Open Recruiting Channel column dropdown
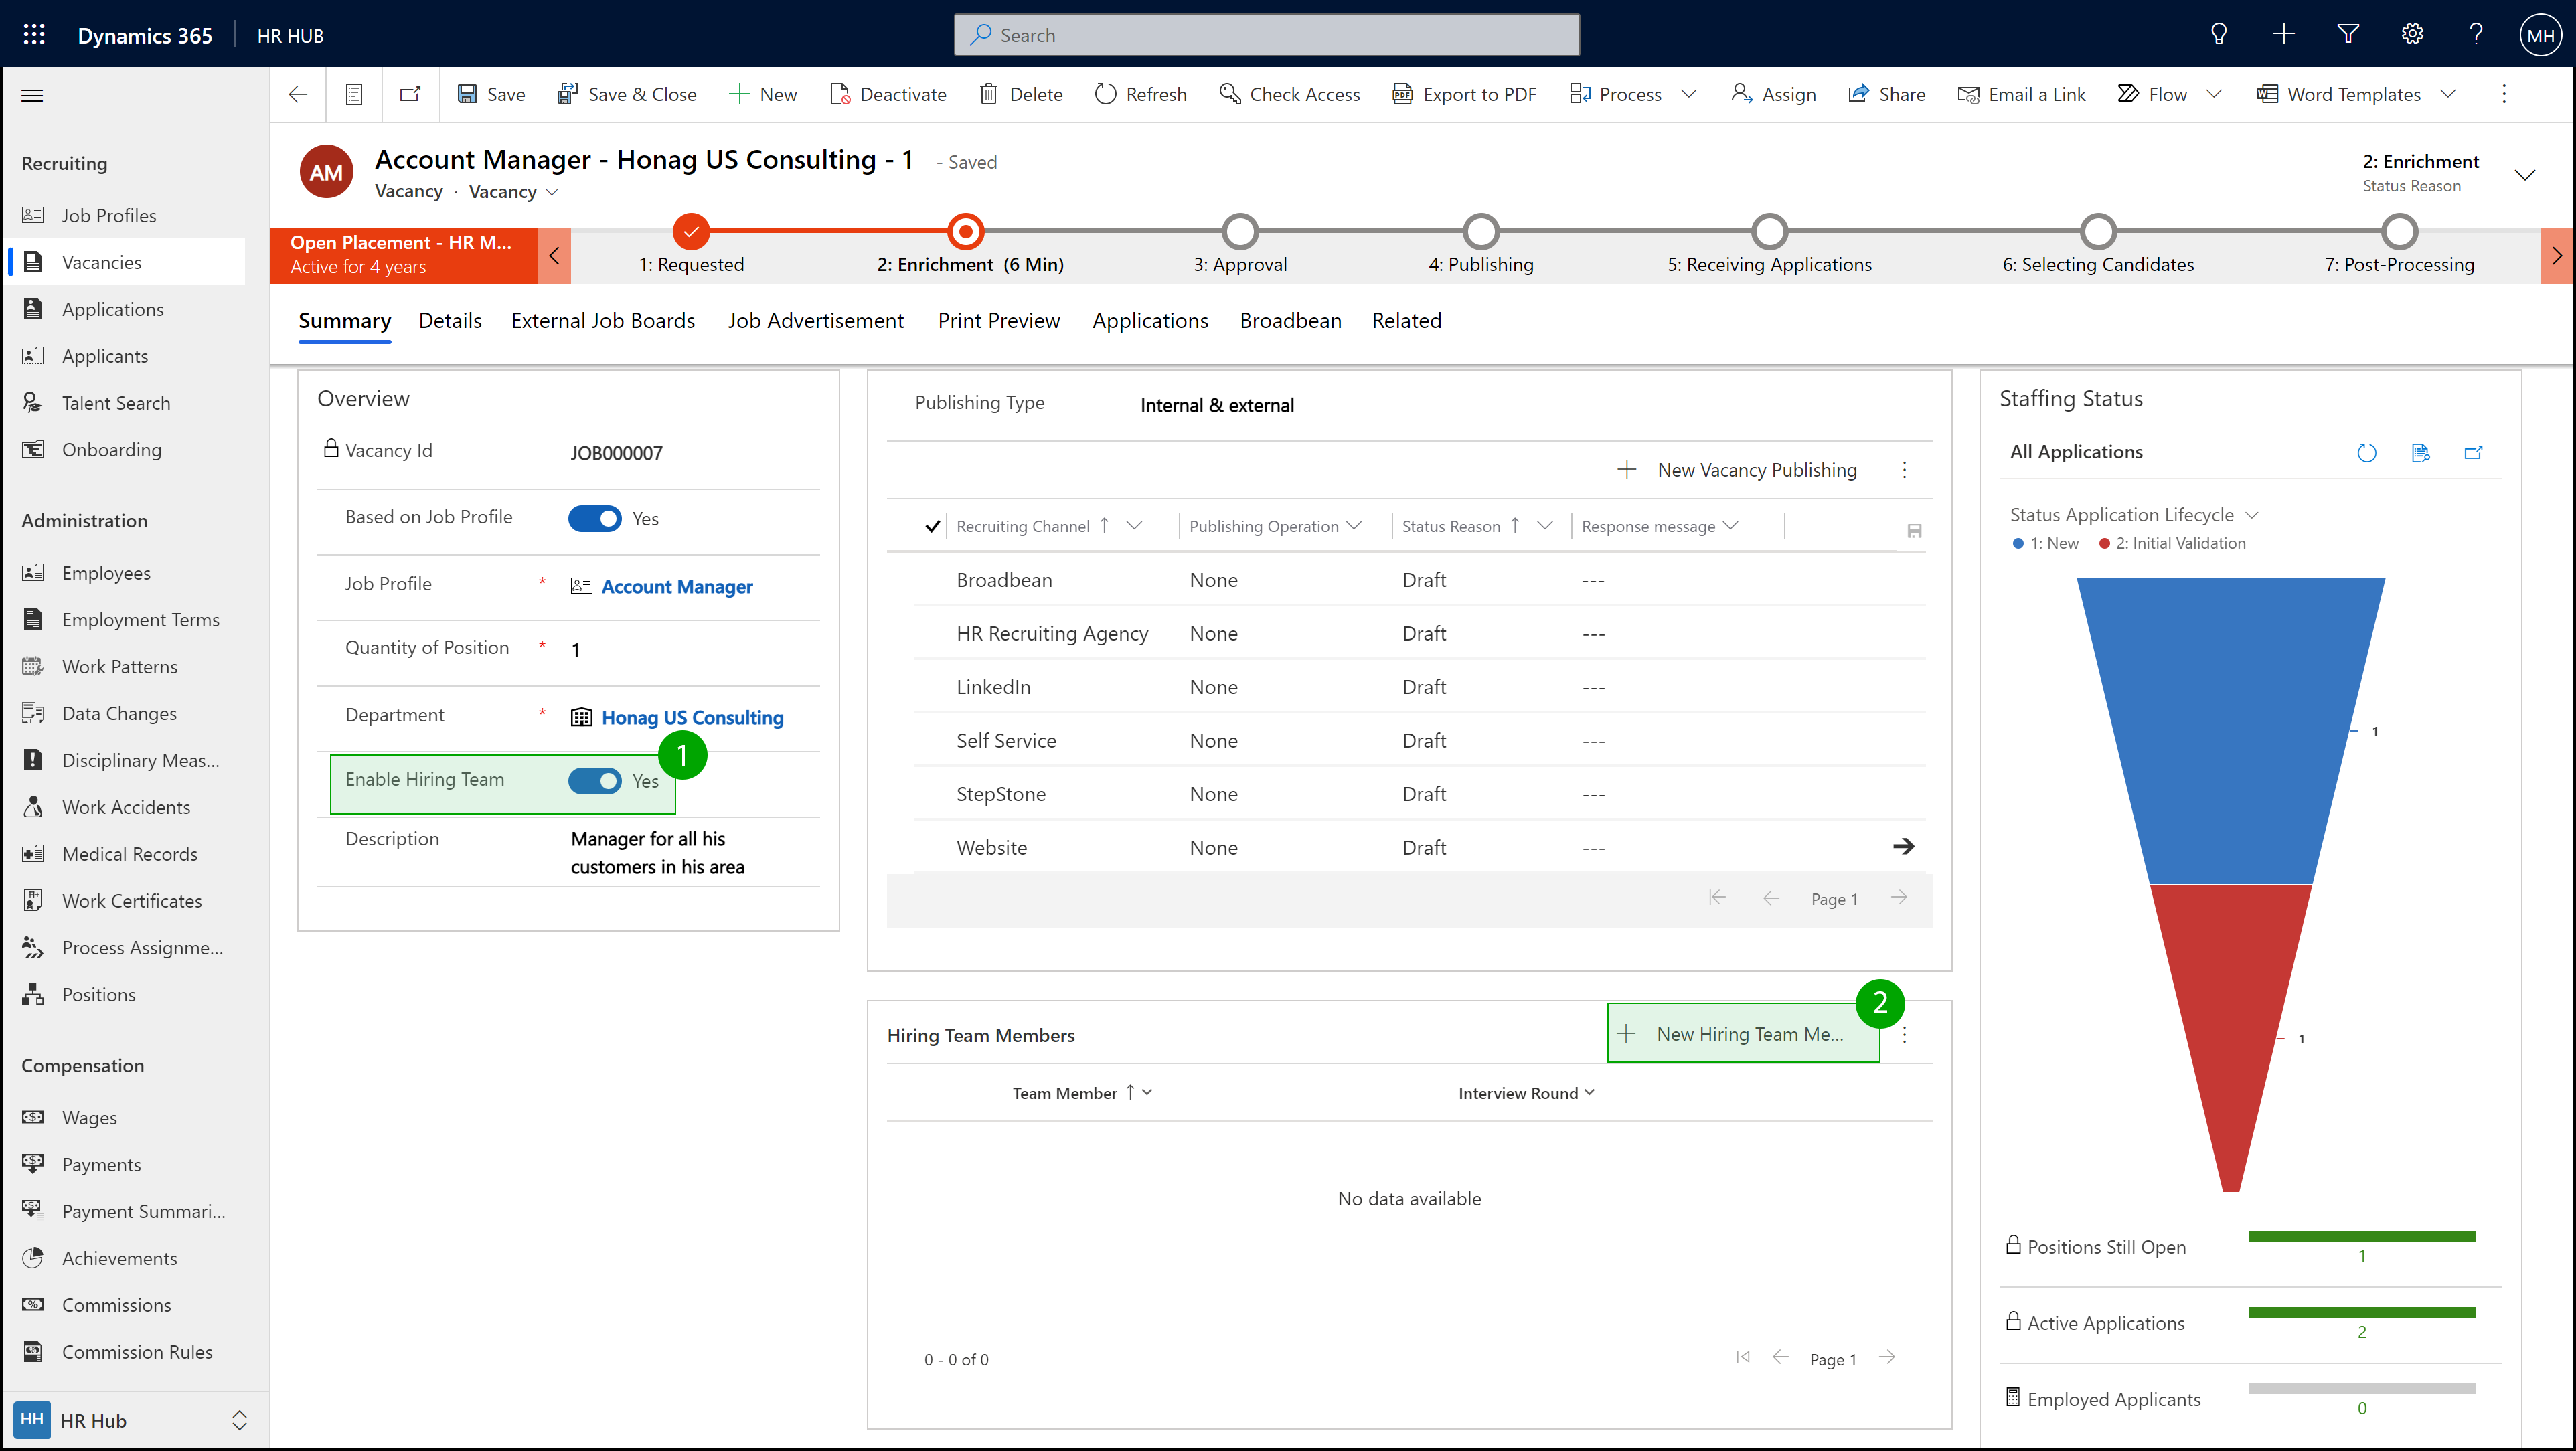Screen dimensions: 2576x1451 tap(1134, 526)
